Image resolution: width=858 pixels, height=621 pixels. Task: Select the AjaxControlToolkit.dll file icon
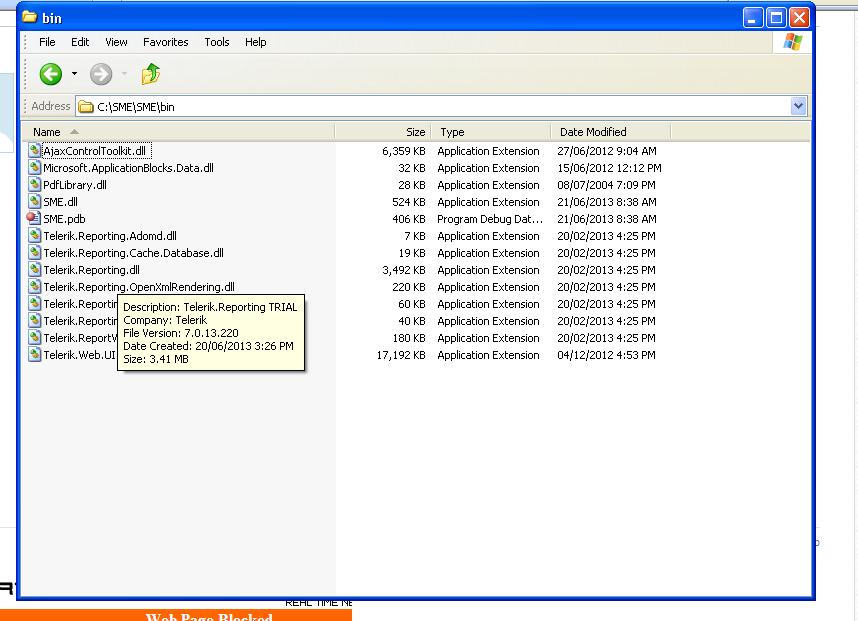(x=34, y=150)
